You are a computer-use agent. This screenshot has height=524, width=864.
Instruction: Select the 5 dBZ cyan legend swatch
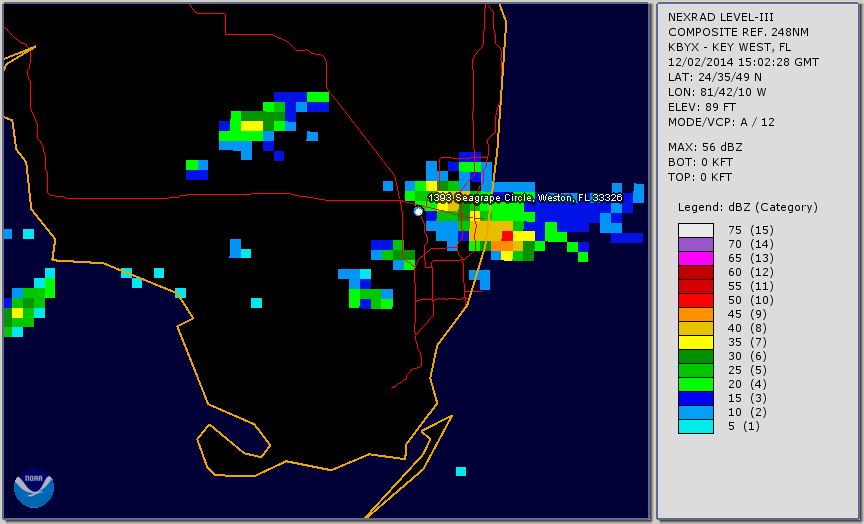pos(695,426)
